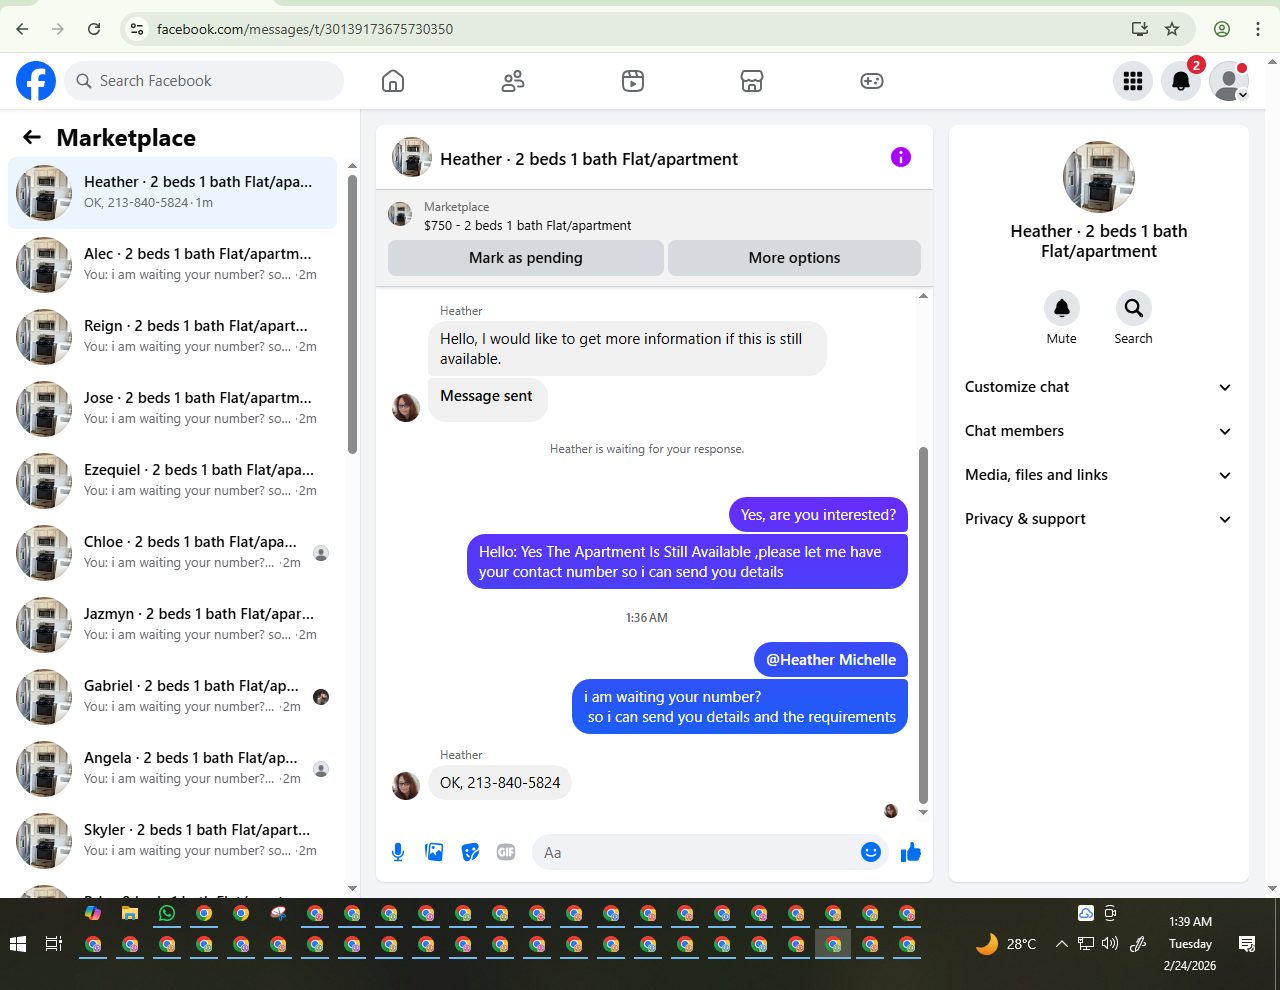Open the emoji picker smiley icon

871,852
